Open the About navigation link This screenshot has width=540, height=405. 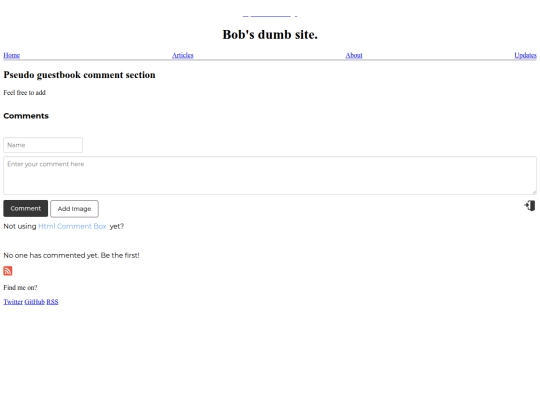pyautogui.click(x=354, y=55)
